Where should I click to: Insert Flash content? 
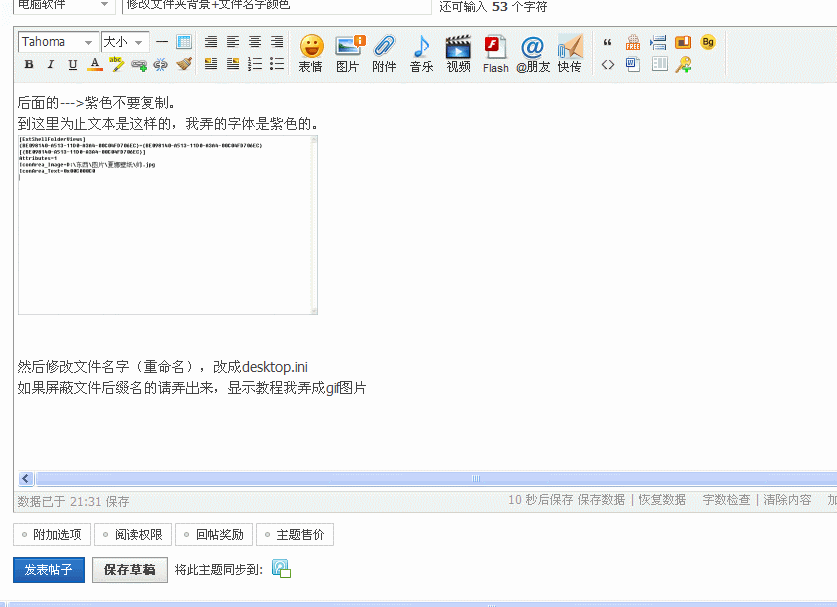coord(495,53)
